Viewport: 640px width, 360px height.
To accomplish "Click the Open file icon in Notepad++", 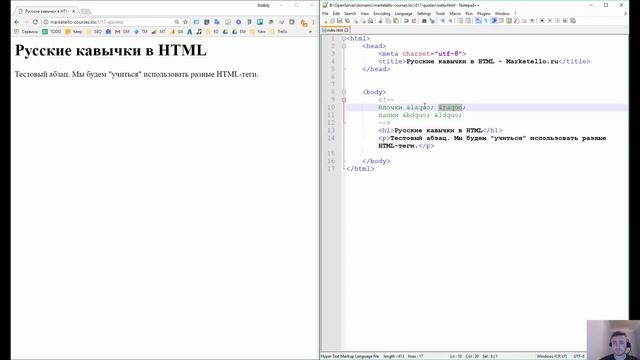I will pos(332,21).
